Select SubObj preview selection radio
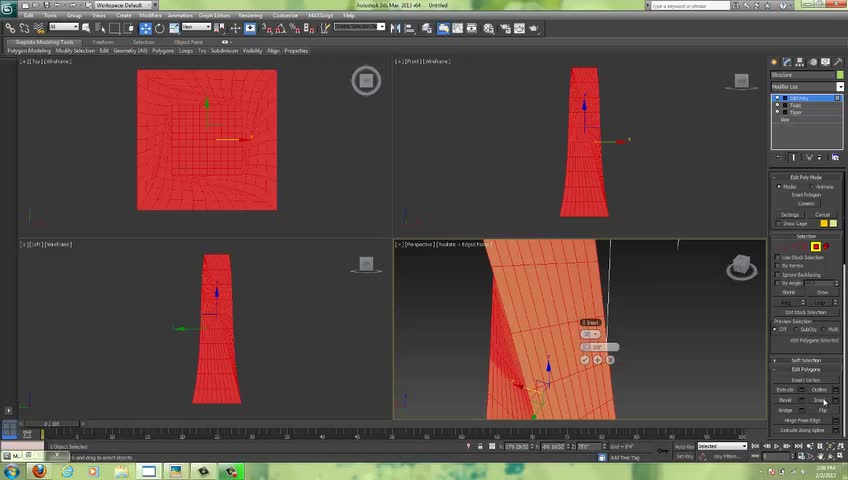 (796, 329)
